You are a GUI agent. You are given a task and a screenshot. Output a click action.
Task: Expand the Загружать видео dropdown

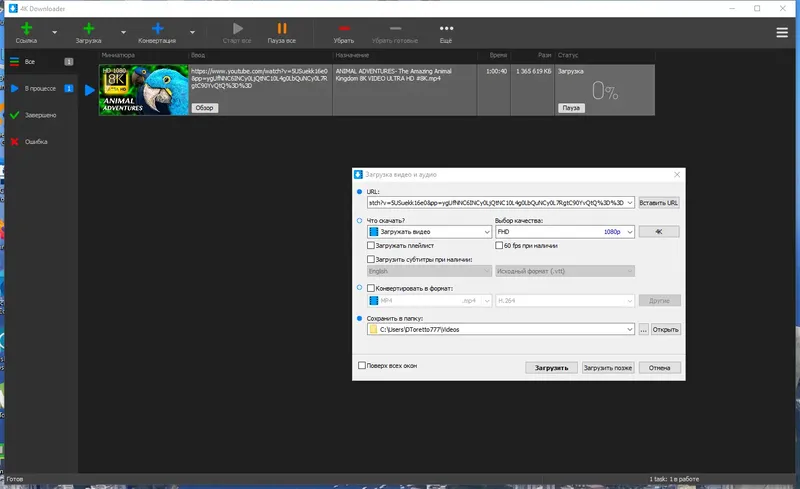429,232
